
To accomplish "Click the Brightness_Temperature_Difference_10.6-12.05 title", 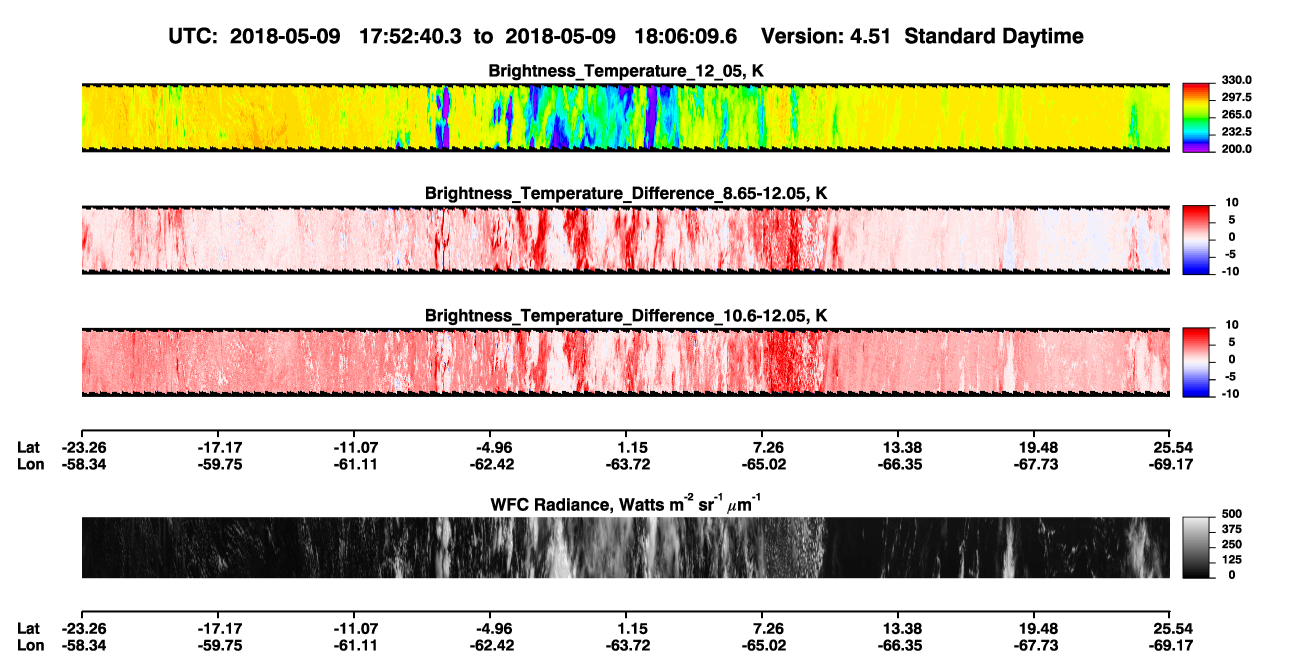I will pos(626,316).
